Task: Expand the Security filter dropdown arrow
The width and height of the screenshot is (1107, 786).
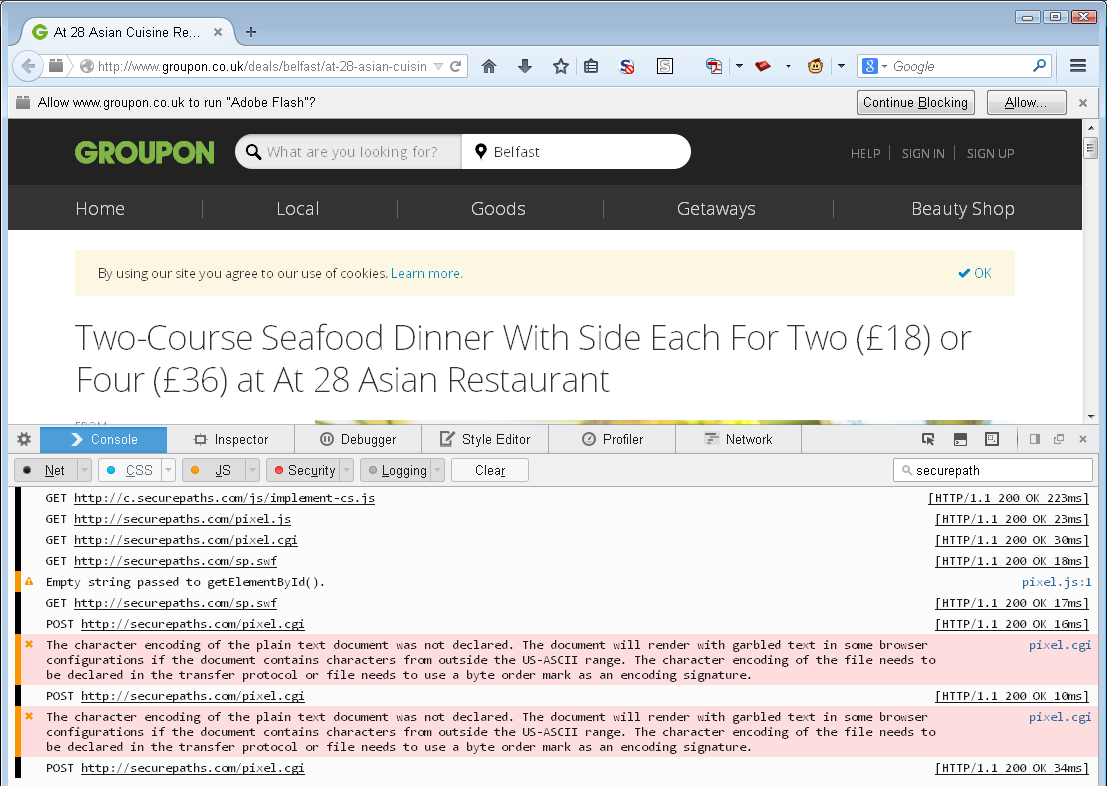Action: [347, 470]
